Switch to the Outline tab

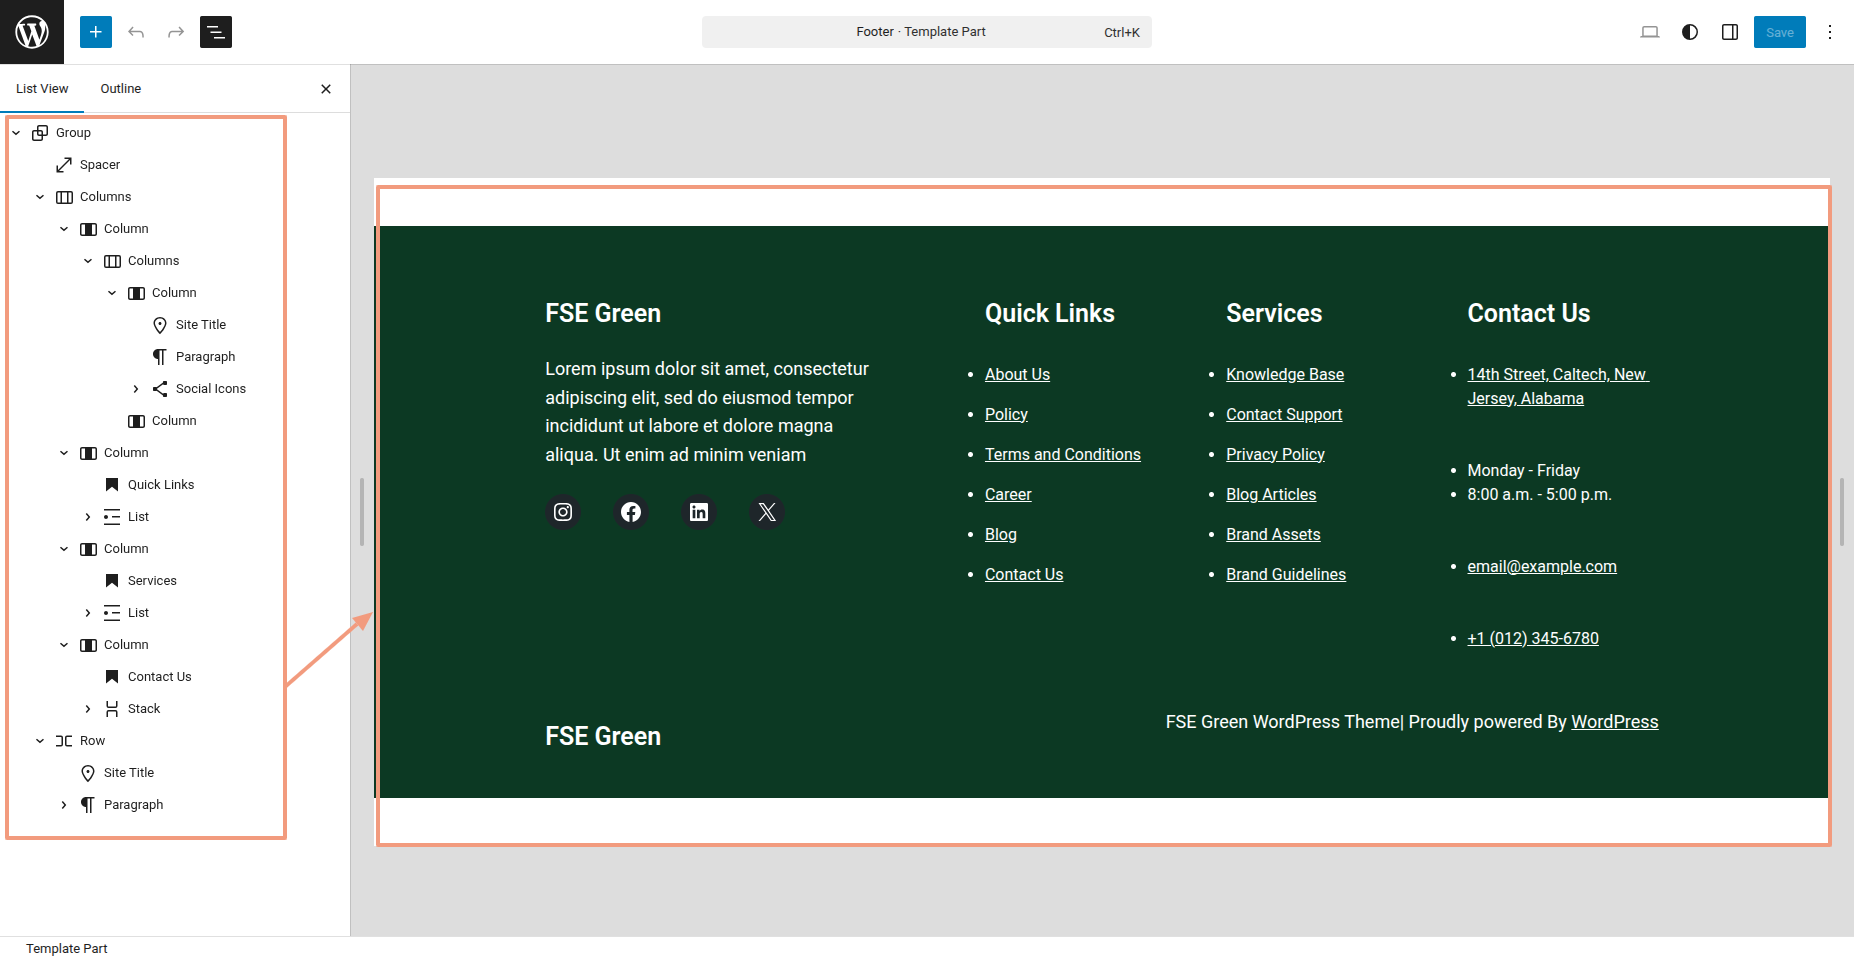coord(121,89)
